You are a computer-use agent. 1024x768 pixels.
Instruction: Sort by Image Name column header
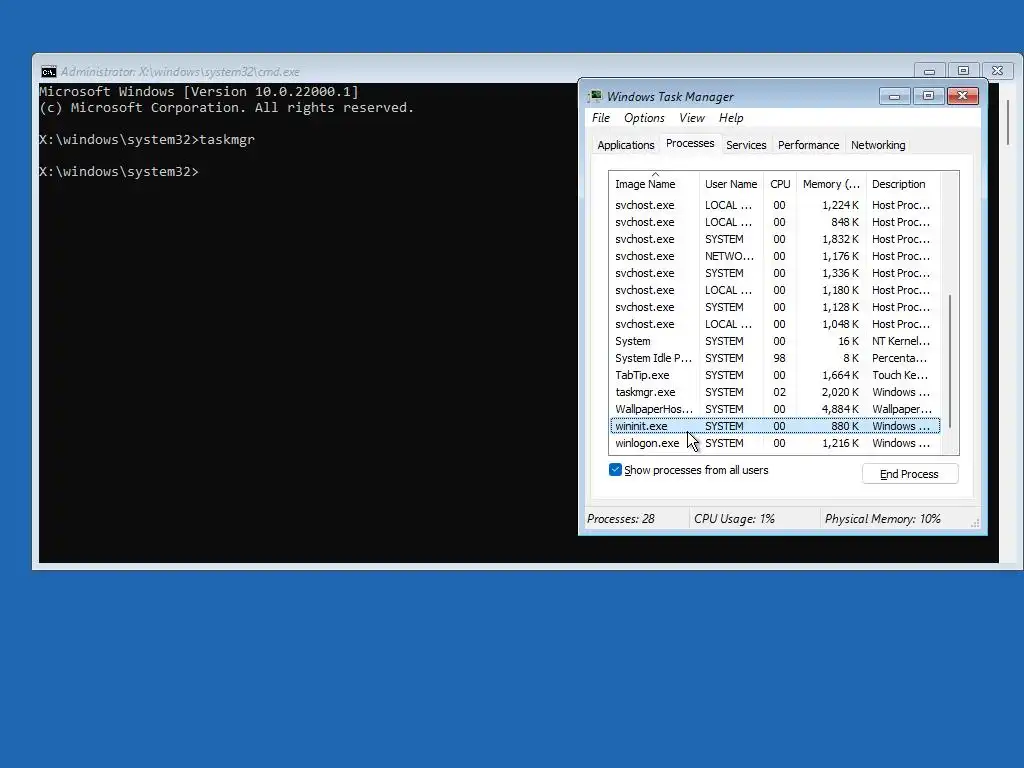tap(654, 184)
